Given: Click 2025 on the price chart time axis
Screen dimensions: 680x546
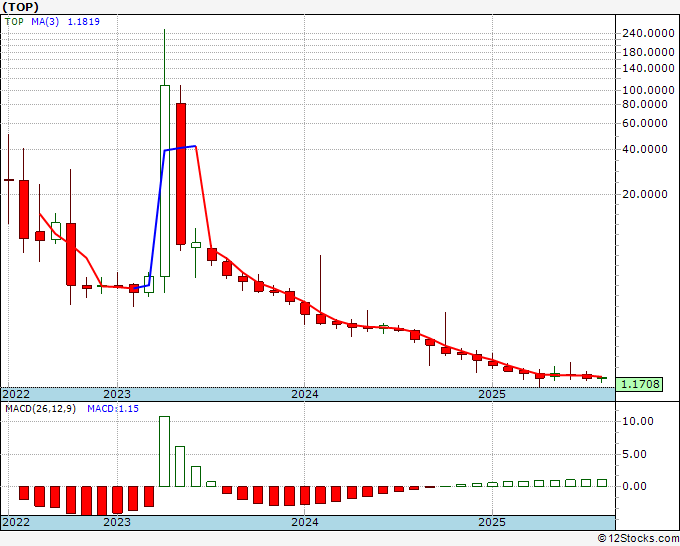Looking at the screenshot, I should coord(492,394).
